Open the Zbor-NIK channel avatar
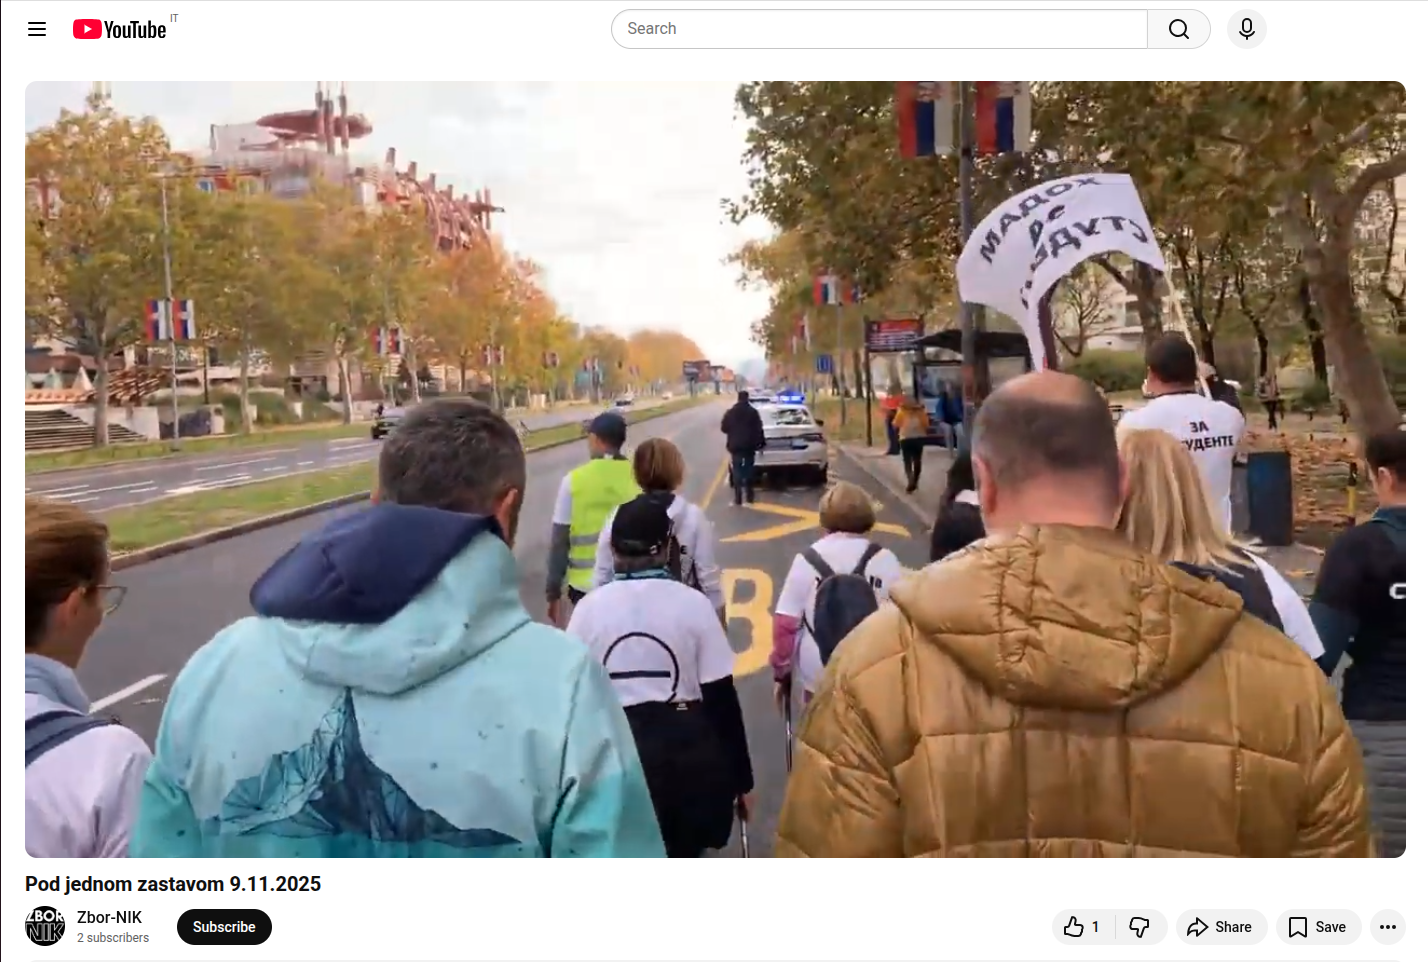The image size is (1428, 962). coord(45,926)
